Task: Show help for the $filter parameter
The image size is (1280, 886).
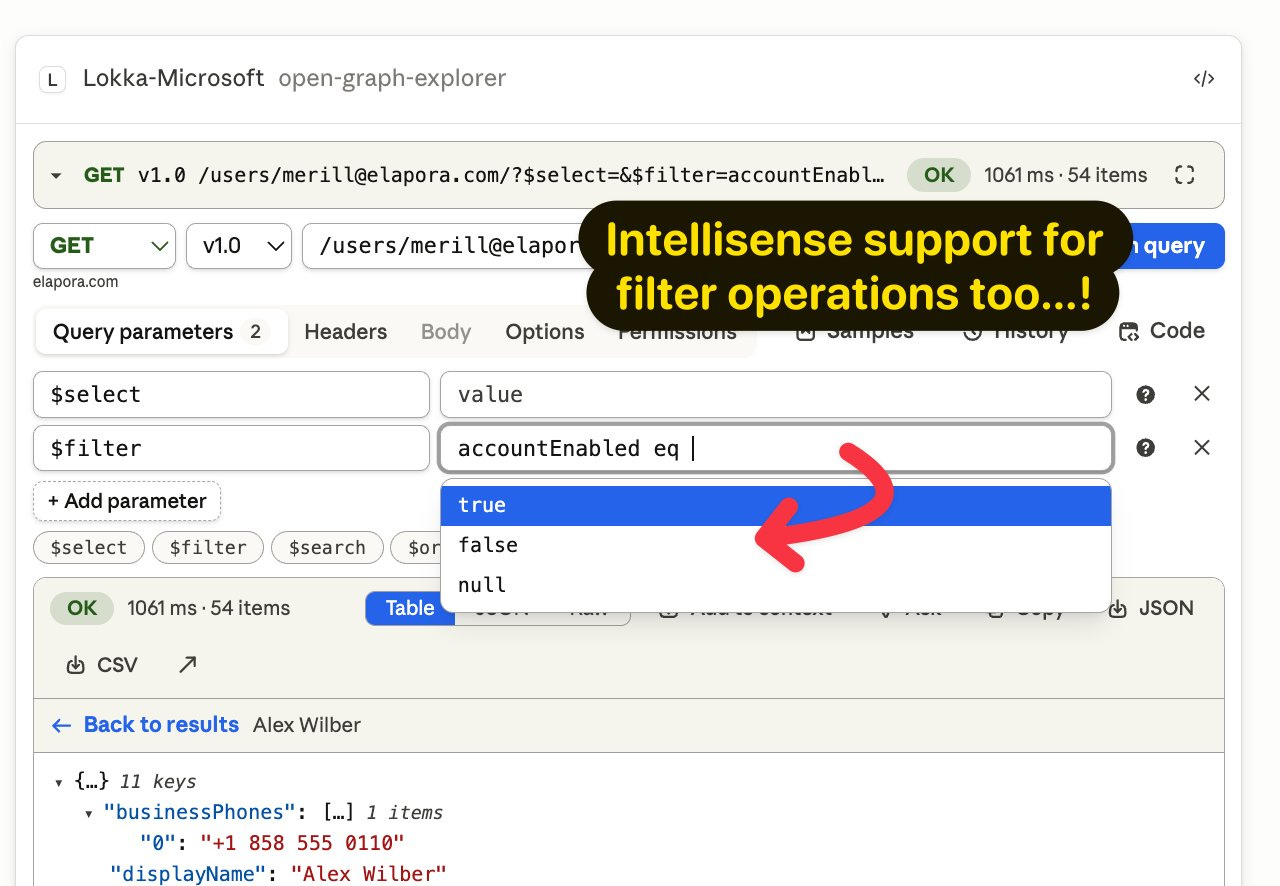Action: click(1146, 448)
